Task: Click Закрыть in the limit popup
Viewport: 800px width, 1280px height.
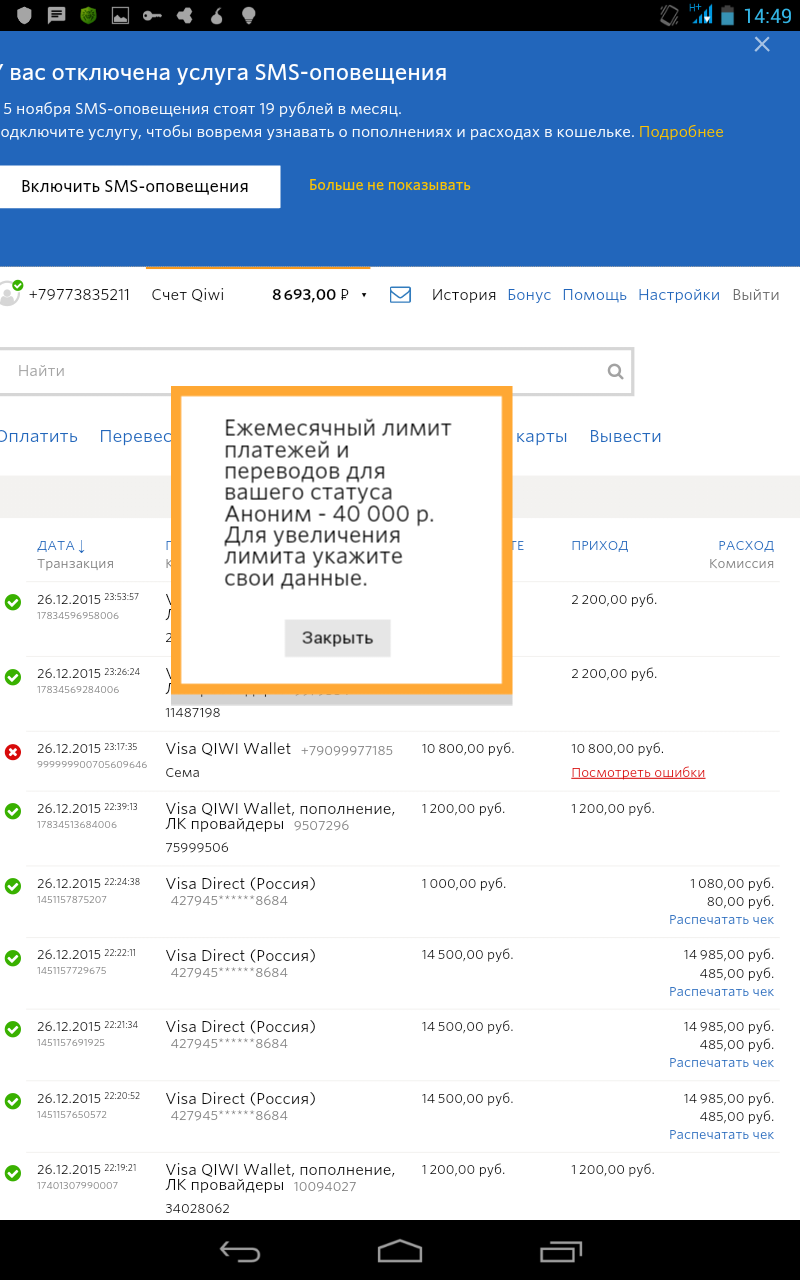Action: point(337,638)
